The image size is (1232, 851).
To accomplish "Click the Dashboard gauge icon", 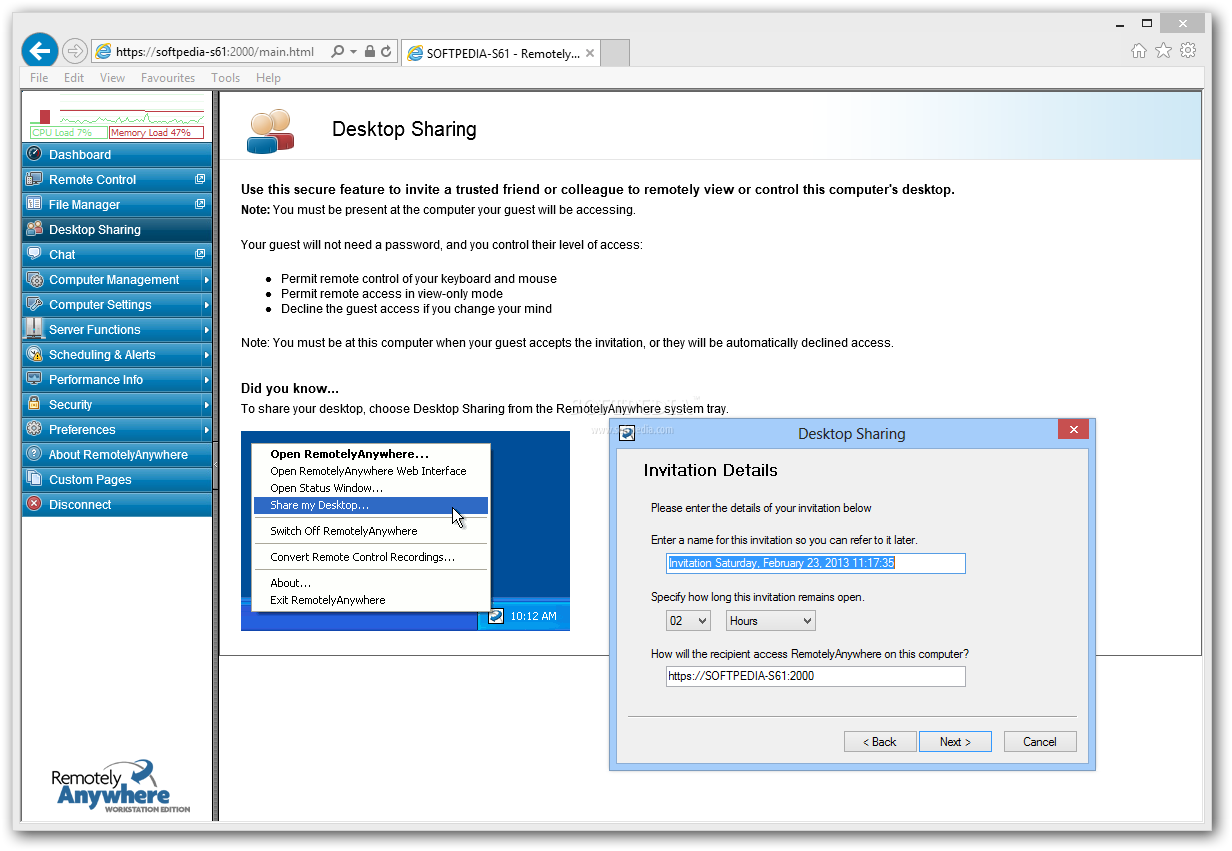I will (34, 154).
